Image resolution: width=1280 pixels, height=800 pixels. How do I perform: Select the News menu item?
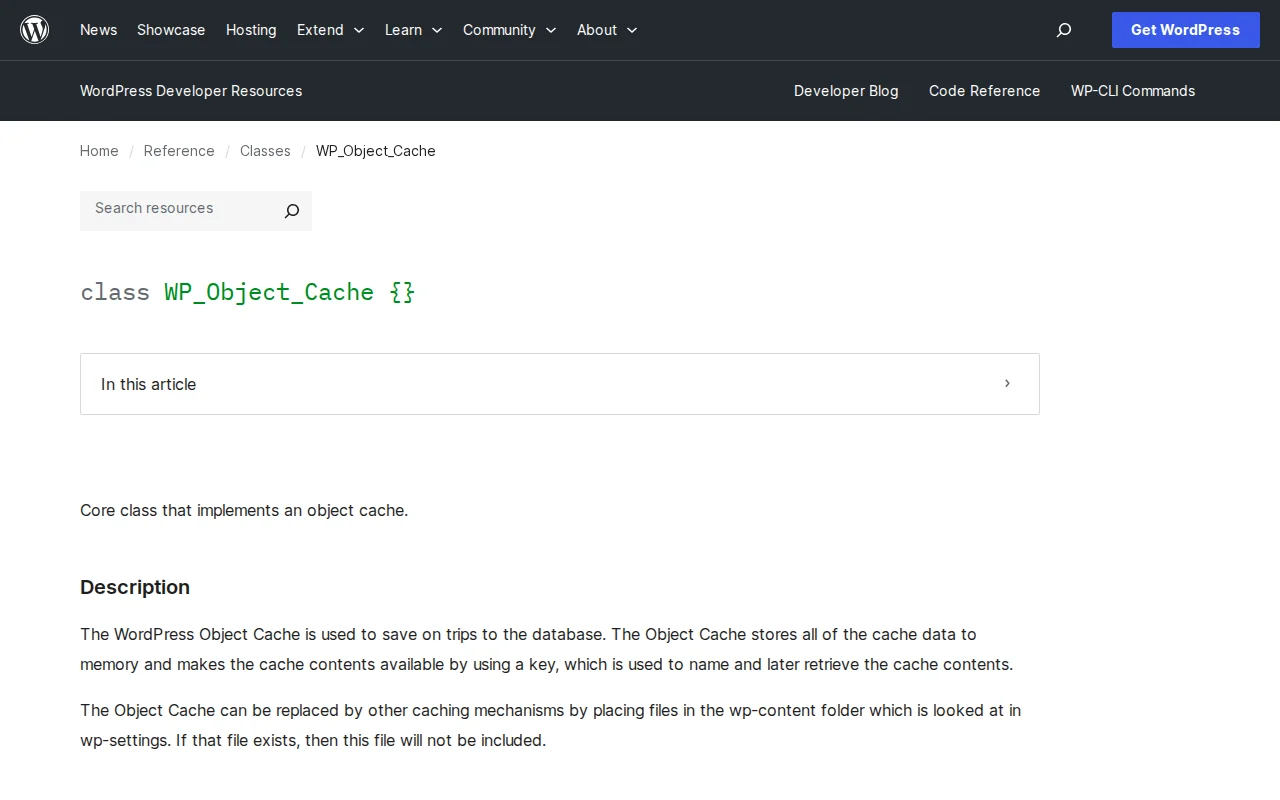click(98, 30)
